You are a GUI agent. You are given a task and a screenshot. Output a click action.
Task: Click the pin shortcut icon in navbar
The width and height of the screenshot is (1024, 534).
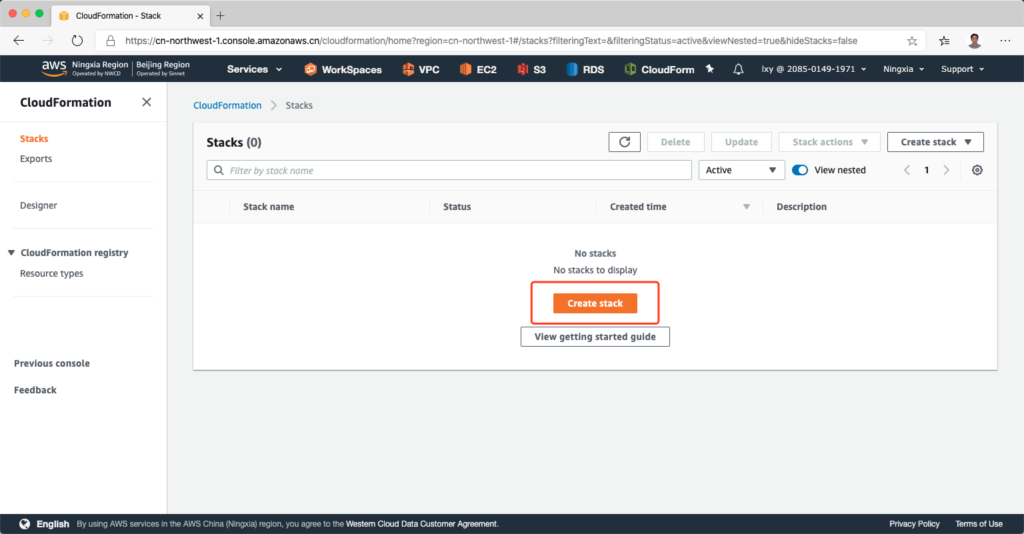pos(710,69)
